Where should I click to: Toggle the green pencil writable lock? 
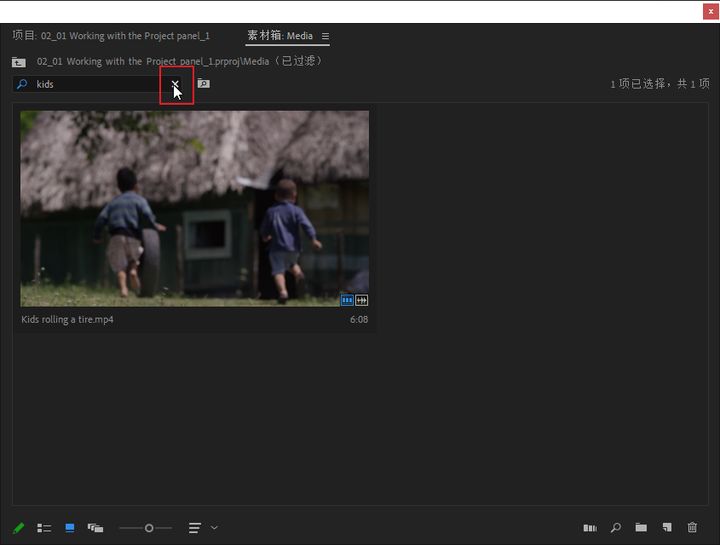(x=19, y=528)
